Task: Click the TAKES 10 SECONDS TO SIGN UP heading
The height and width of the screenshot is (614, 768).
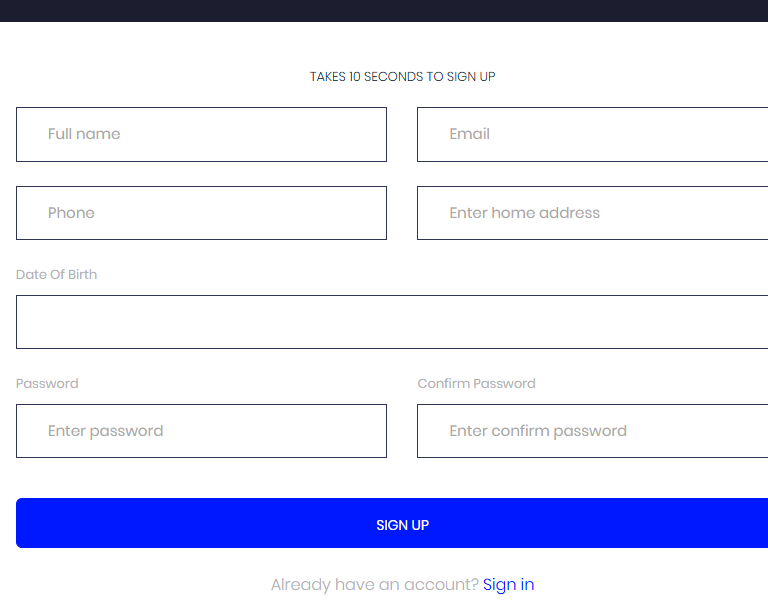Action: point(402,77)
